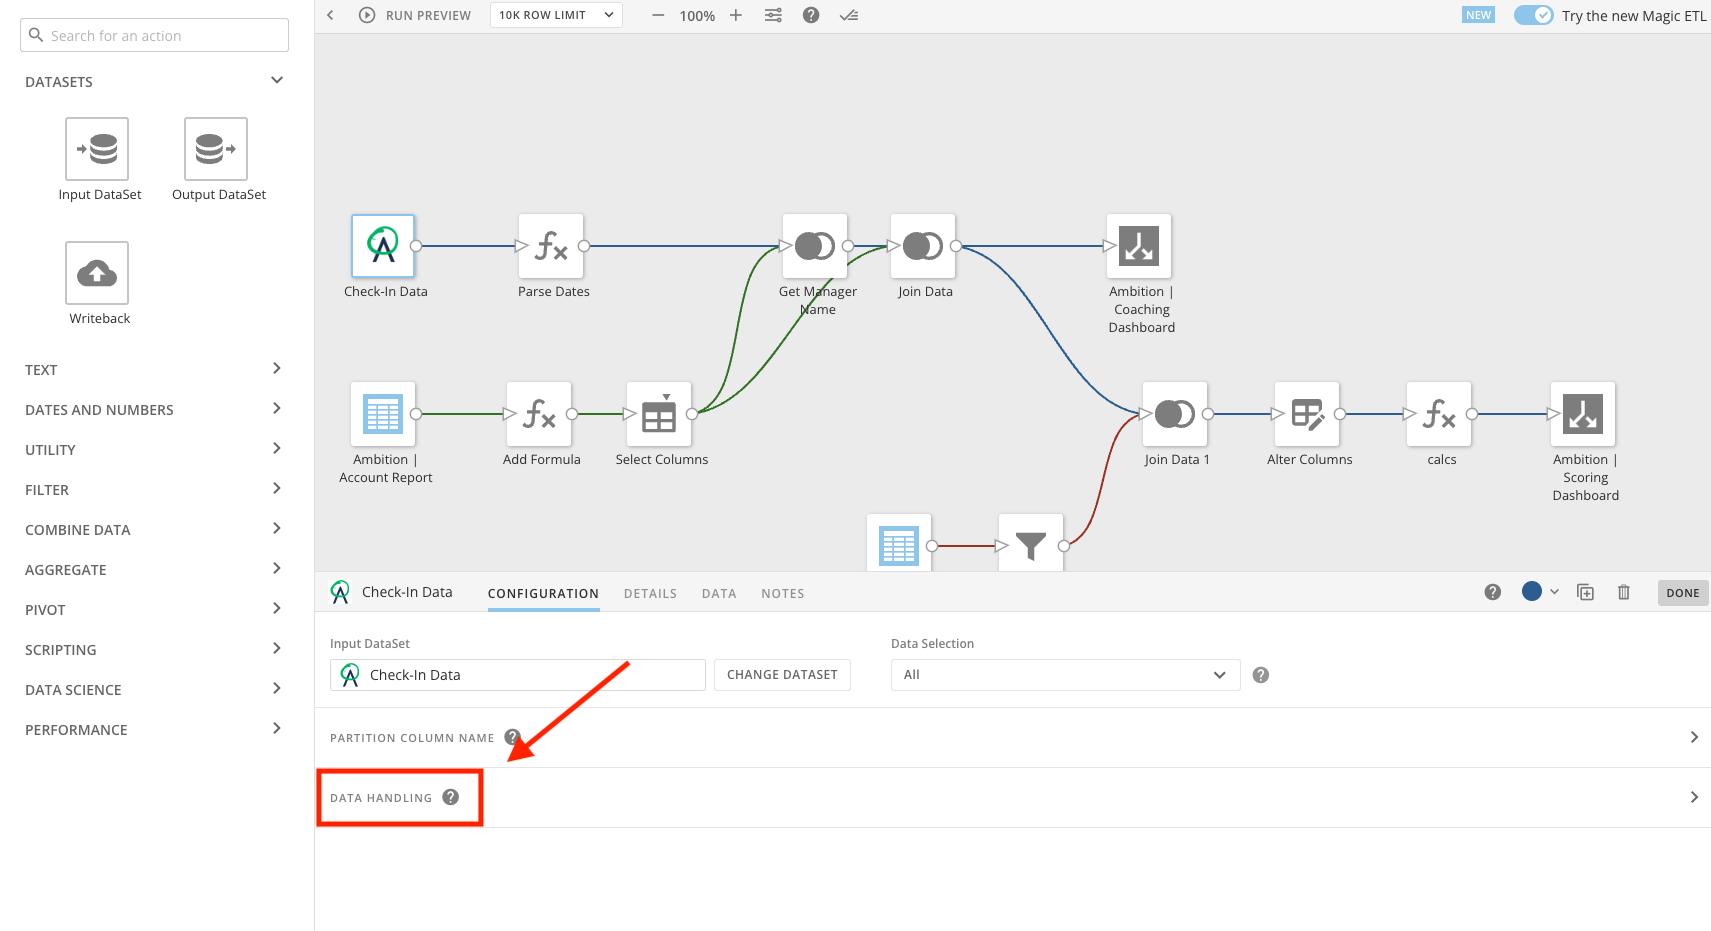Switch to the Details tab
The width and height of the screenshot is (1711, 931).
tap(650, 593)
